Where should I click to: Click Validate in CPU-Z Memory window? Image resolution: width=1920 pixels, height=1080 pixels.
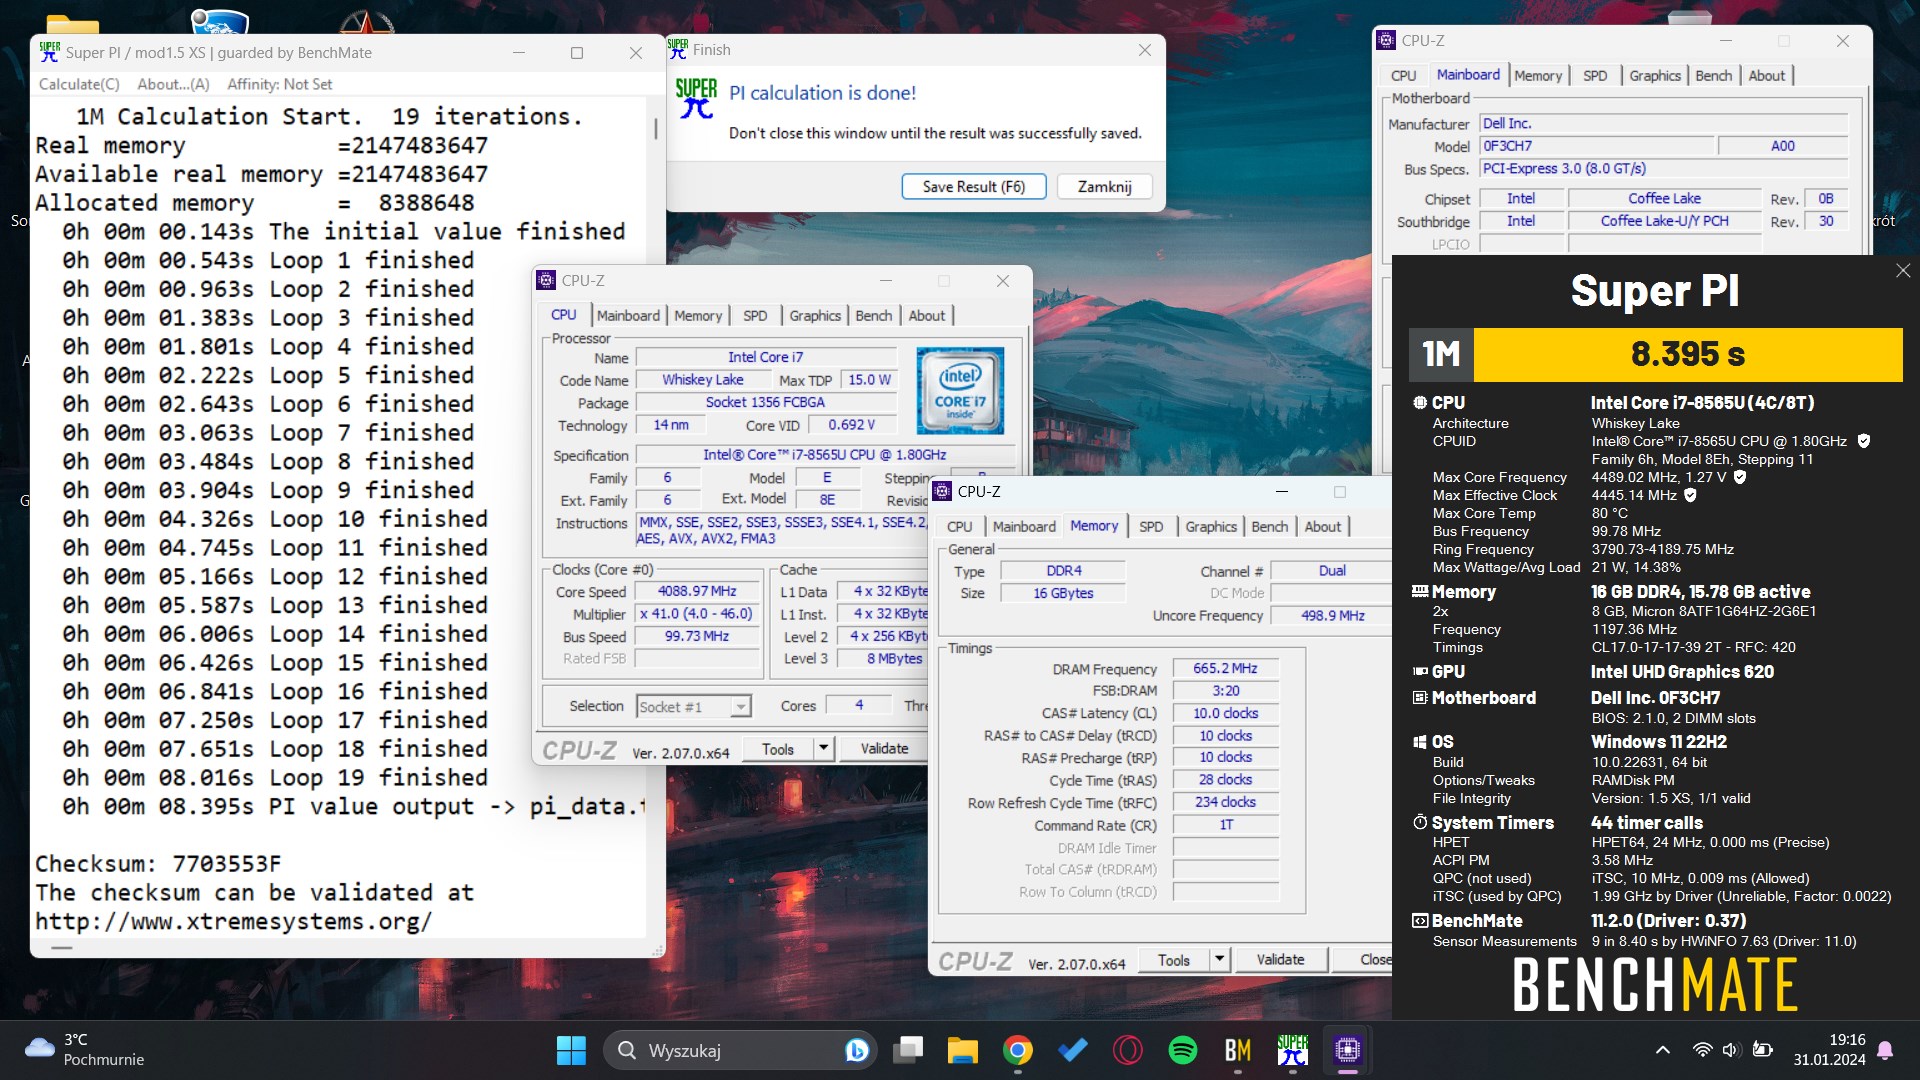click(1280, 959)
